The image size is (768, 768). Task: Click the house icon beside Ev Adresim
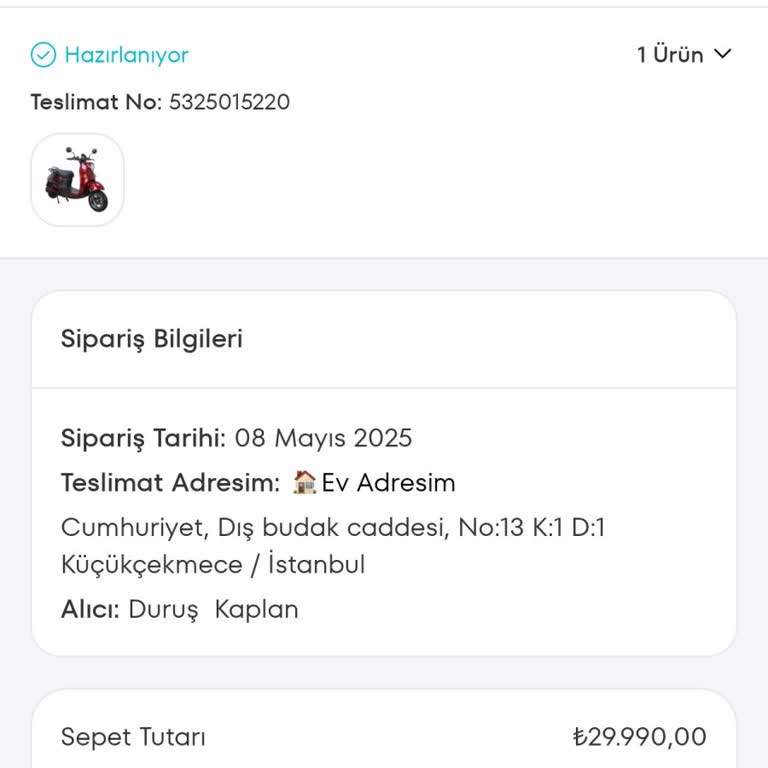point(304,483)
